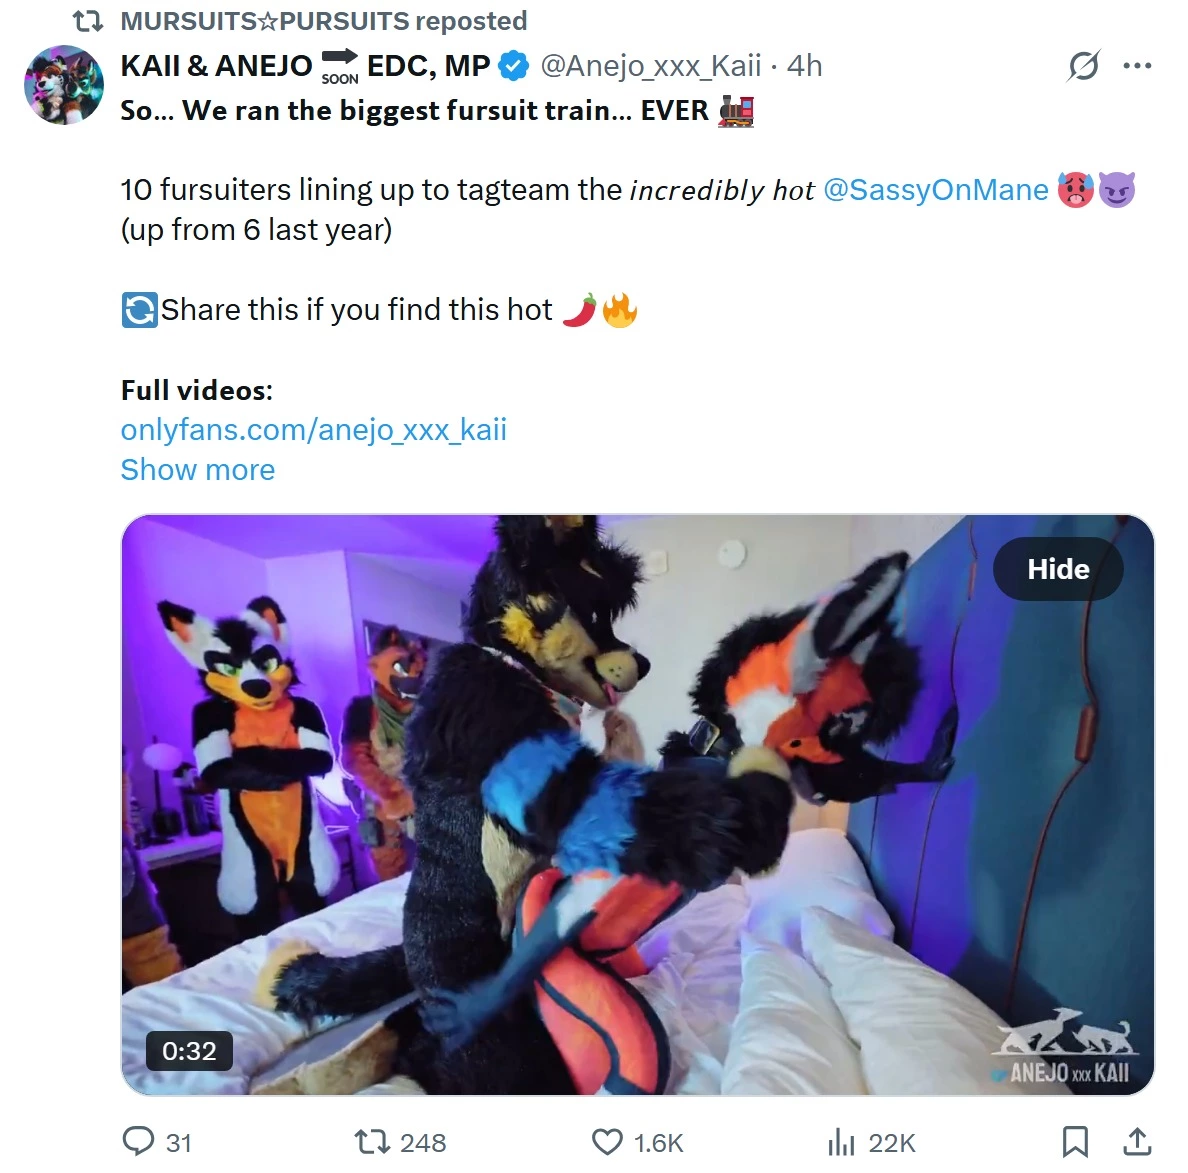The width and height of the screenshot is (1188, 1173).
Task: Click the blue verified badge icon
Action: pos(514,67)
